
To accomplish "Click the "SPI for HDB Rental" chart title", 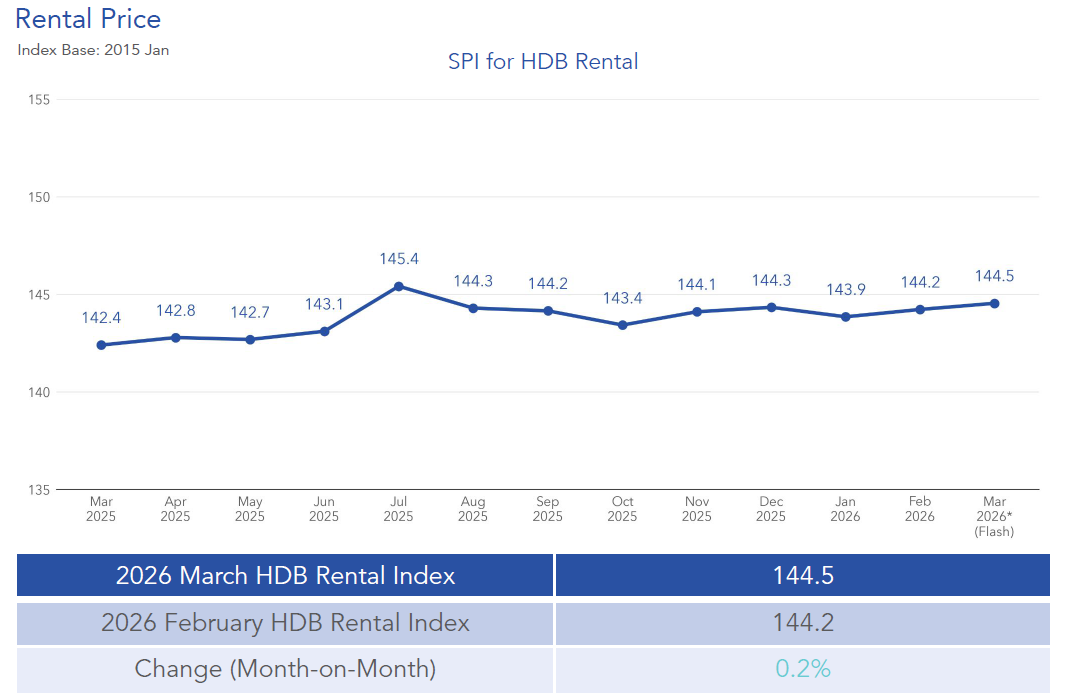I will click(x=543, y=62).
